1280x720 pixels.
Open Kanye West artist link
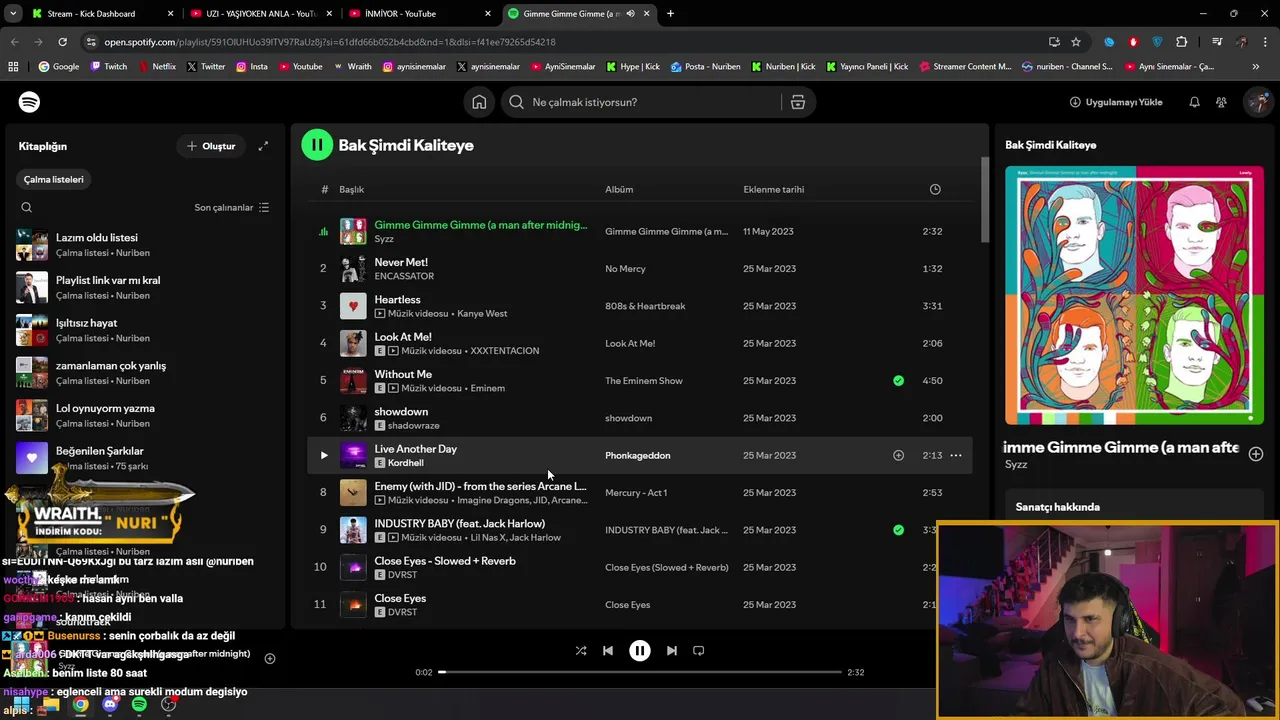[482, 313]
